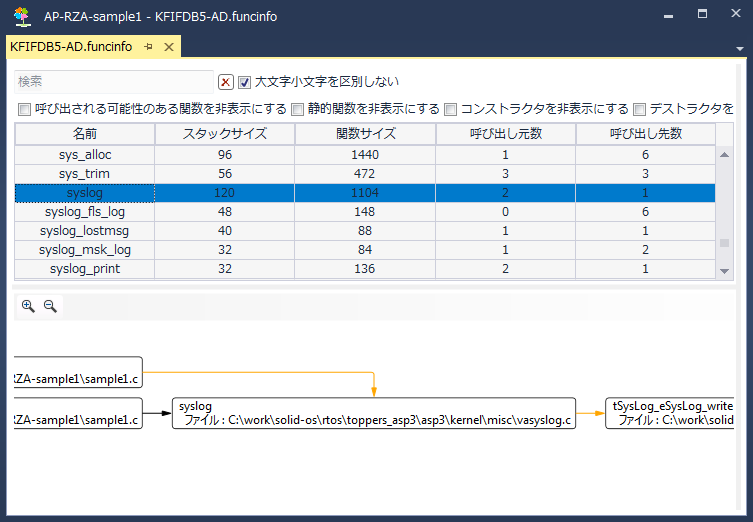Clear search with the red X icon
This screenshot has width=753, height=522.
[226, 82]
